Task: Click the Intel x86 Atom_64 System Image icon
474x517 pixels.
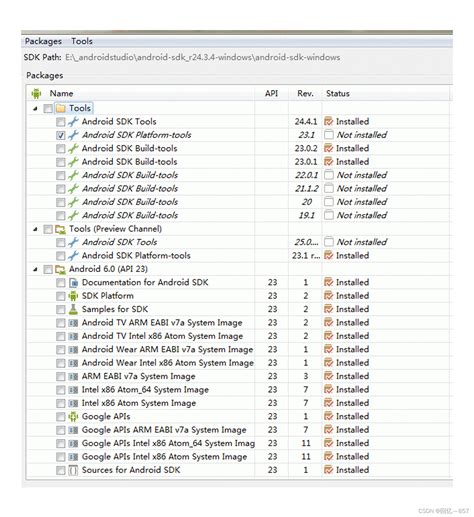Action: [73, 390]
